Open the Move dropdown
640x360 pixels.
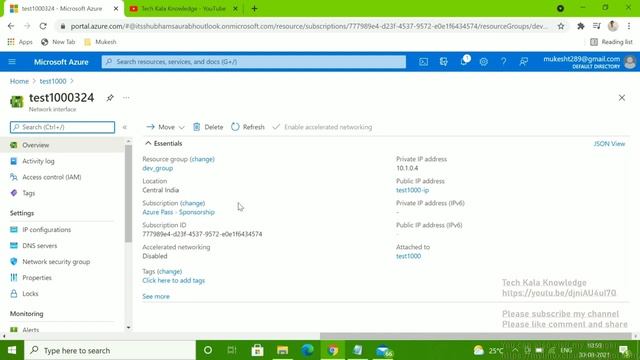pyautogui.click(x=165, y=127)
